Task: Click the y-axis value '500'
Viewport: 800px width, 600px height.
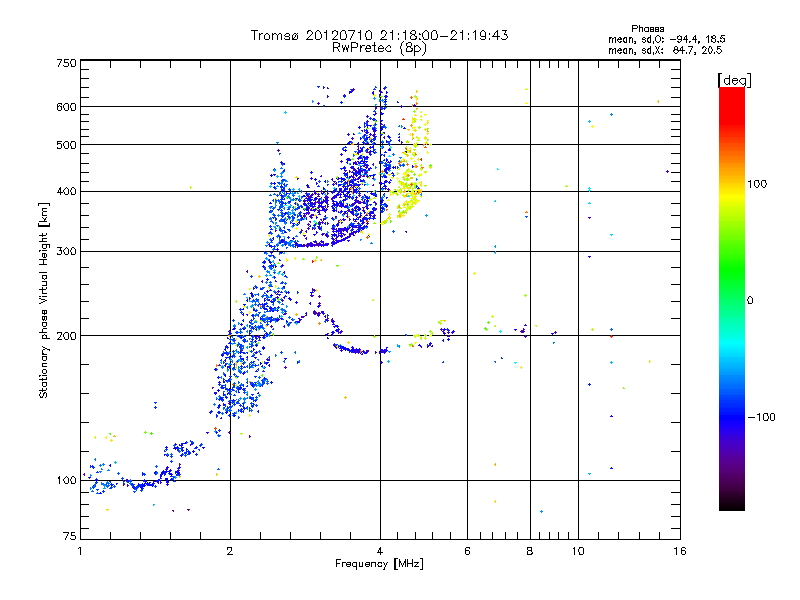Action: tap(67, 145)
